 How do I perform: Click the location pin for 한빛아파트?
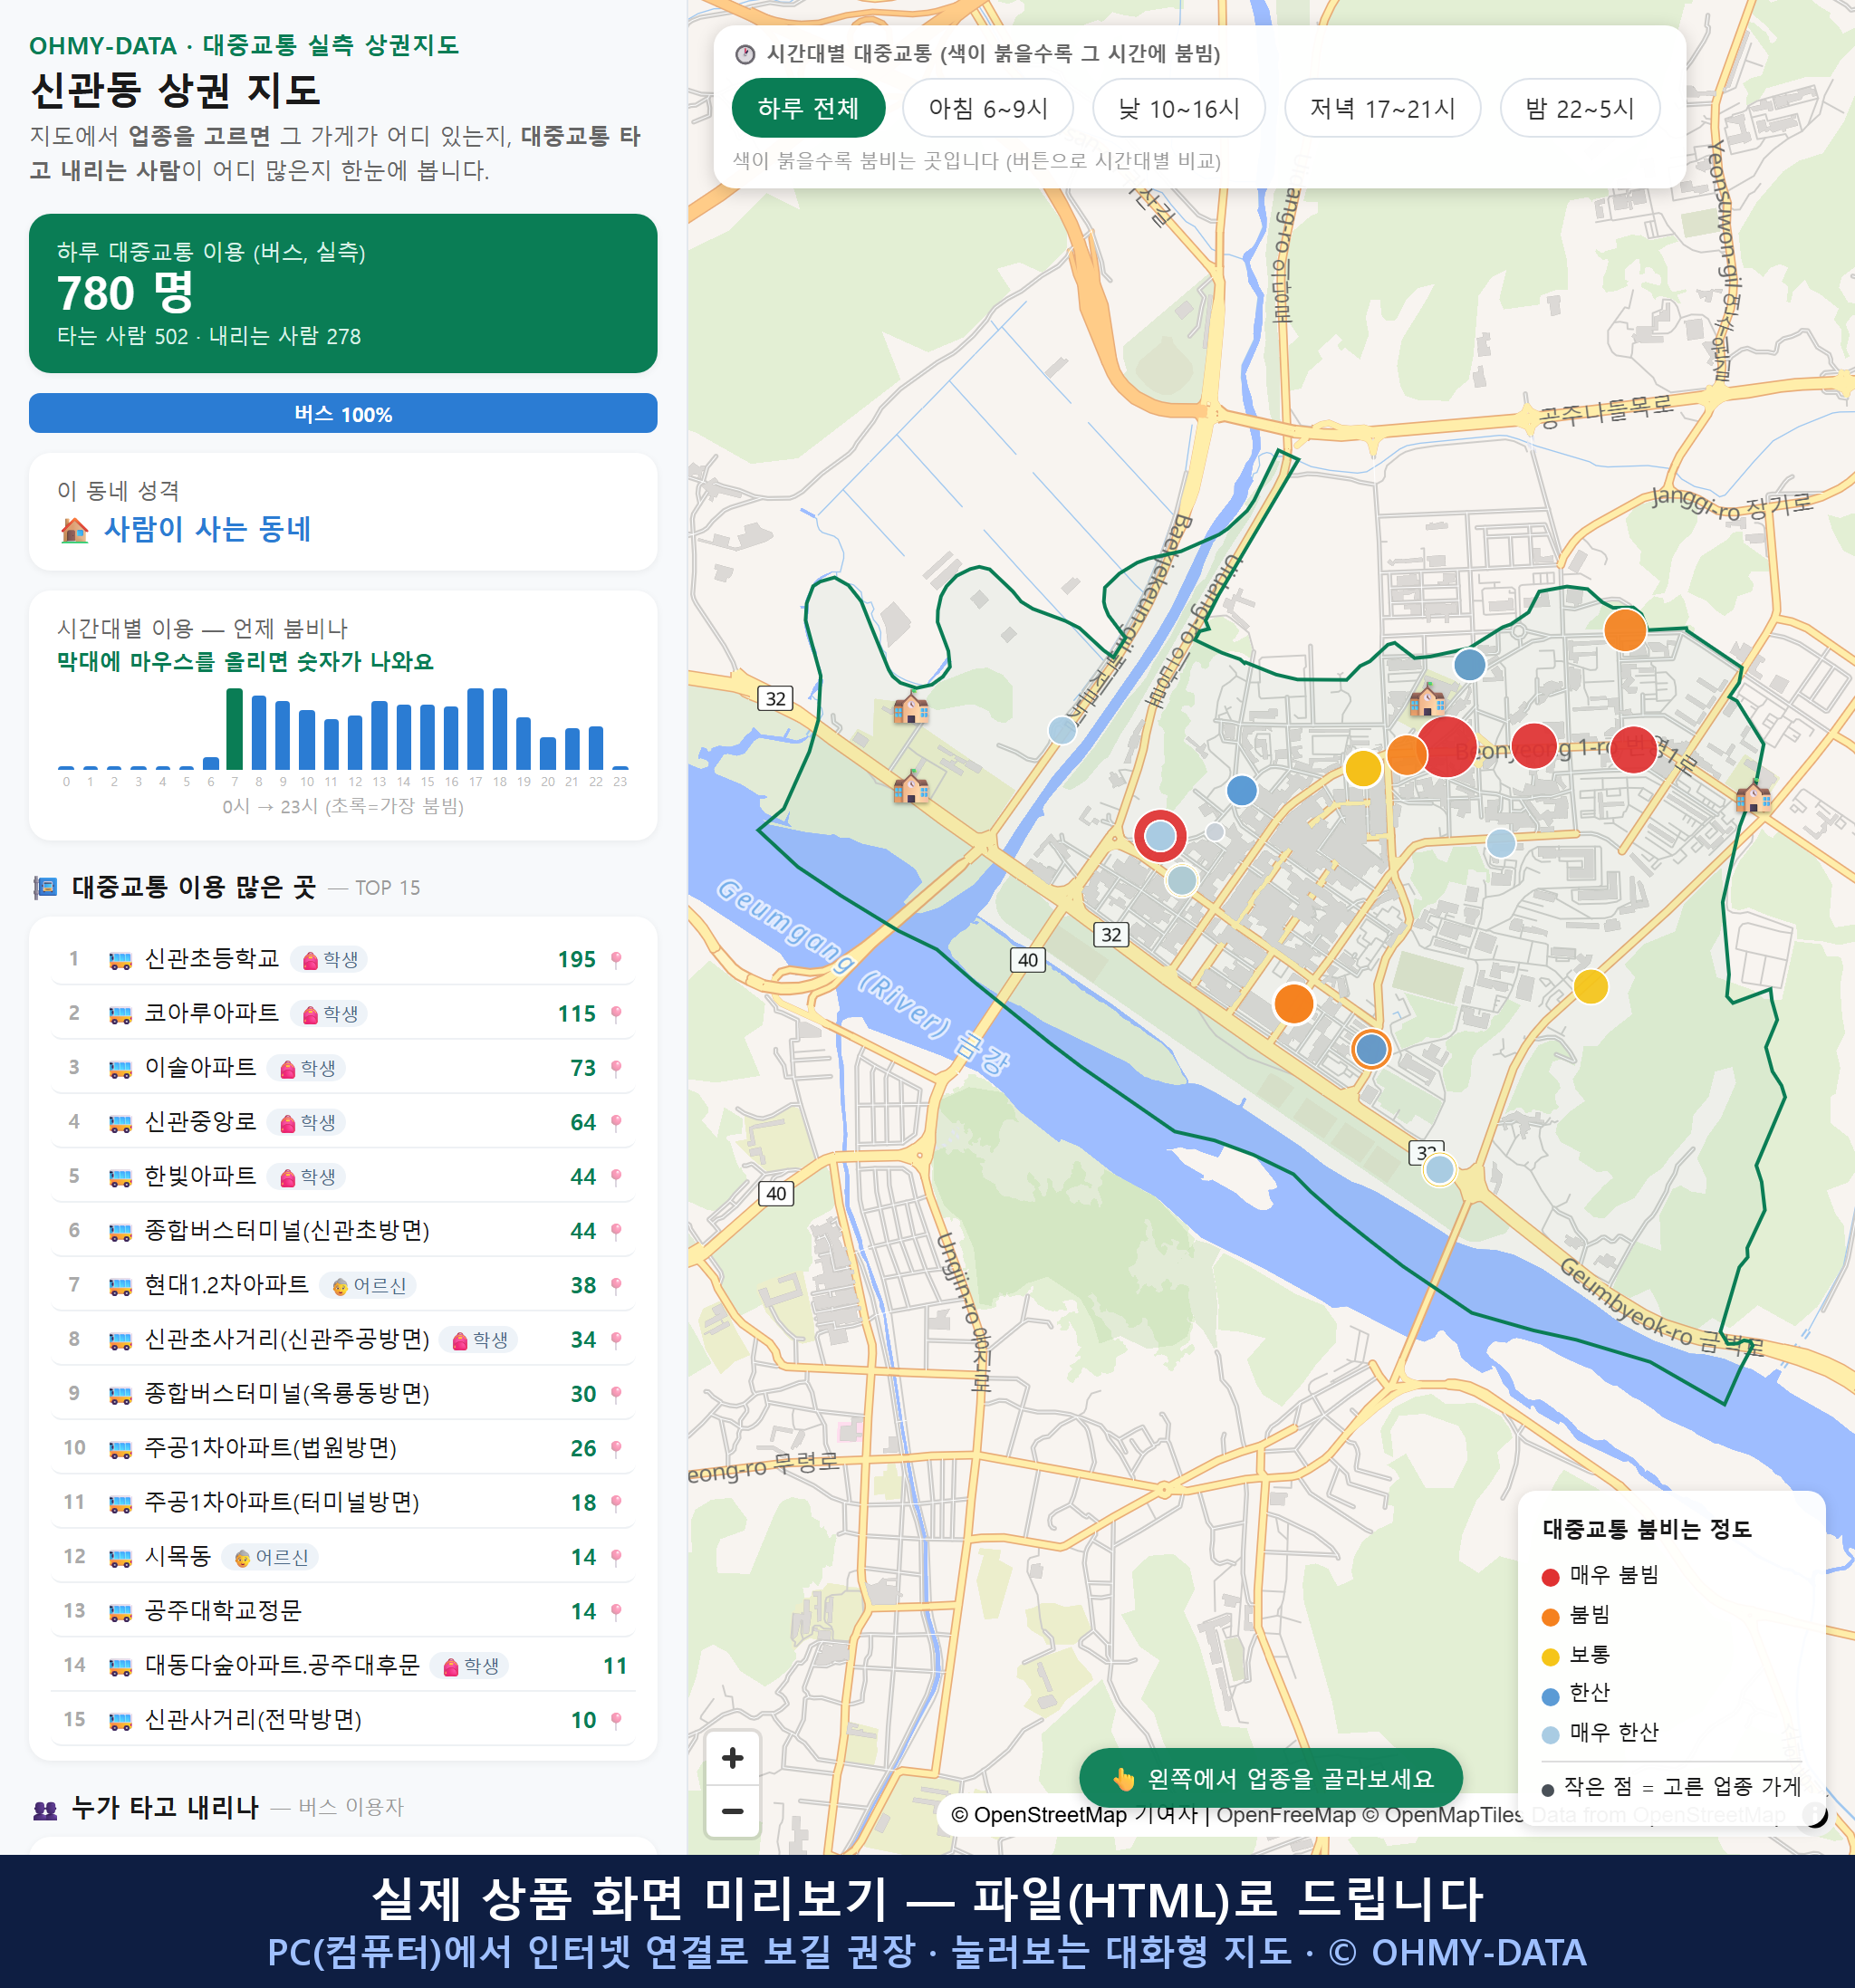616,1177
